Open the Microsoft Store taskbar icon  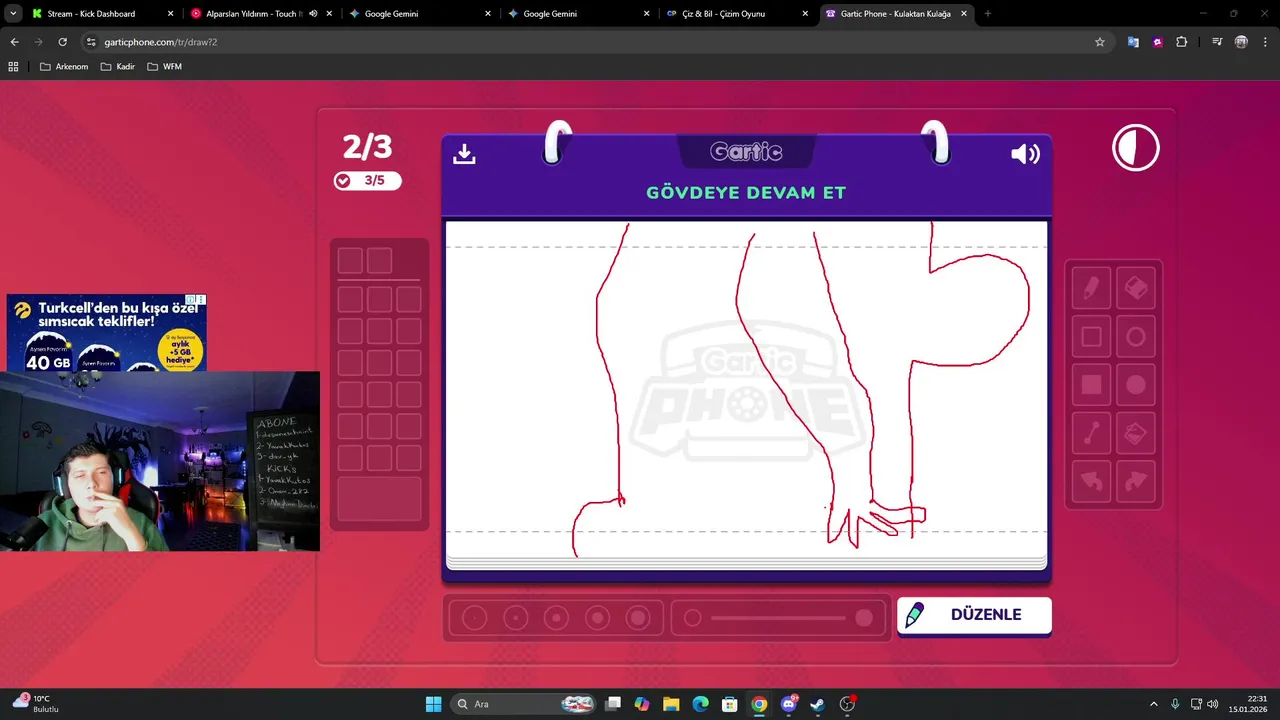tap(730, 704)
